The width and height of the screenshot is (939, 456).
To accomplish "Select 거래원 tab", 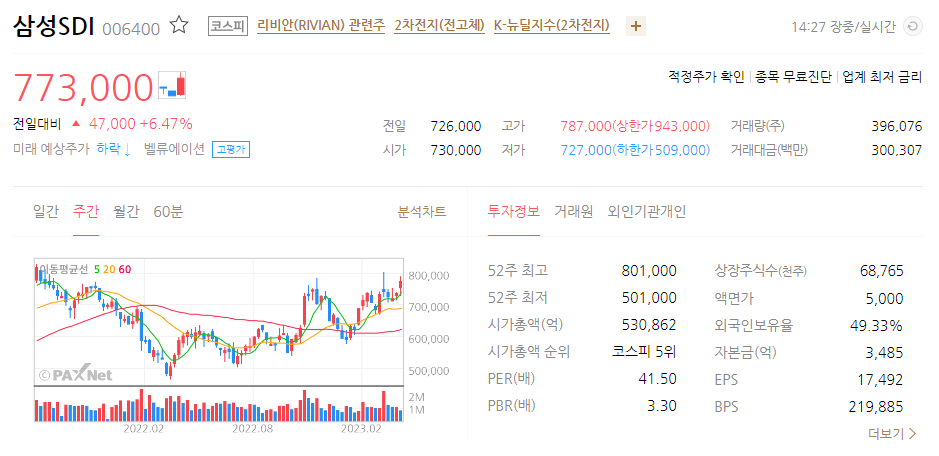I will (x=573, y=212).
